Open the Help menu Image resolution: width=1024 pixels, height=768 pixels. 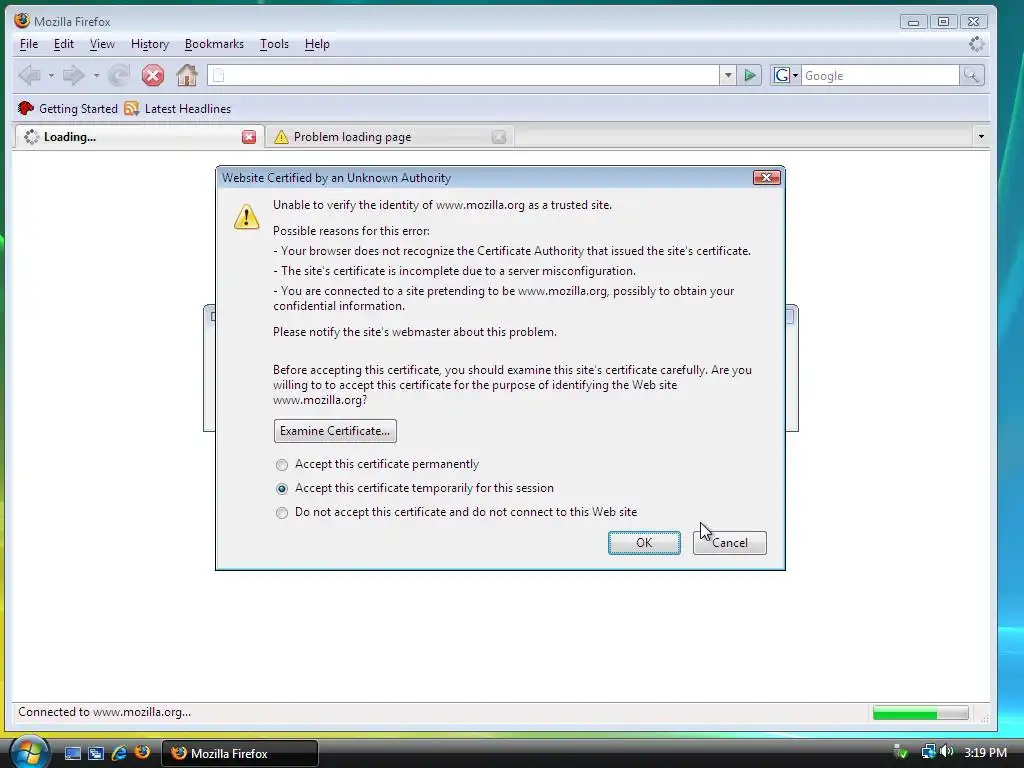click(x=317, y=44)
